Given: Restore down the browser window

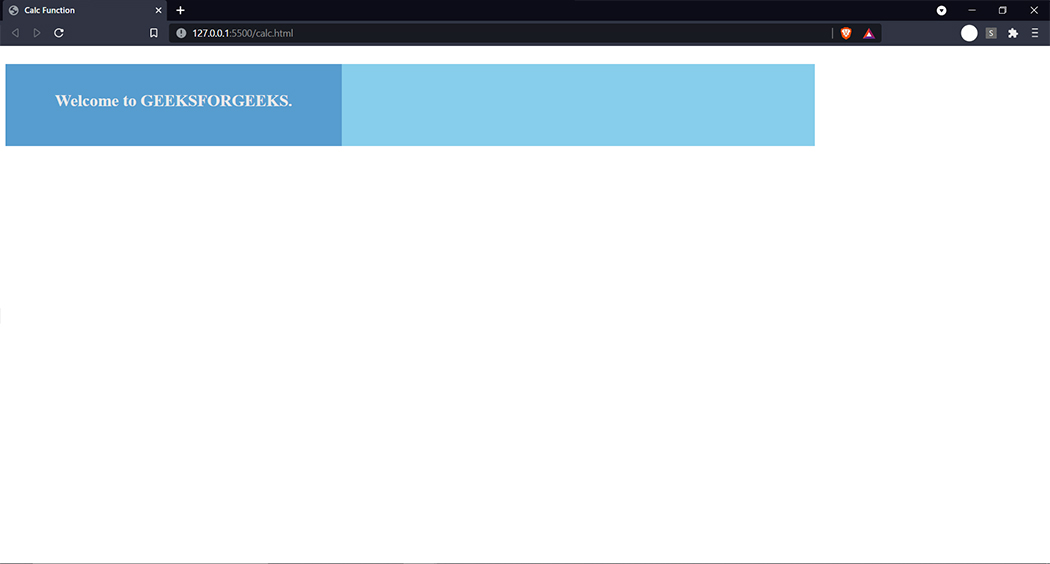Looking at the screenshot, I should coord(1002,10).
